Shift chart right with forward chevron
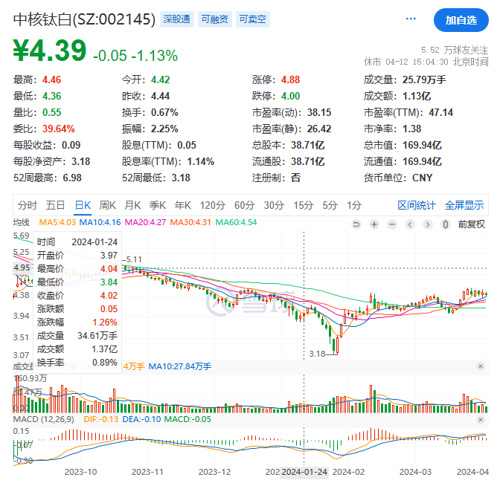This screenshot has width=500, height=483. (x=428, y=224)
